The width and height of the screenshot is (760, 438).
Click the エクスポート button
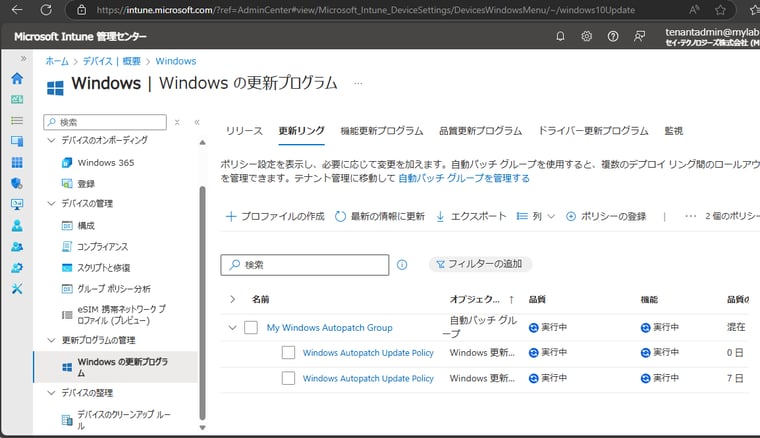471,216
